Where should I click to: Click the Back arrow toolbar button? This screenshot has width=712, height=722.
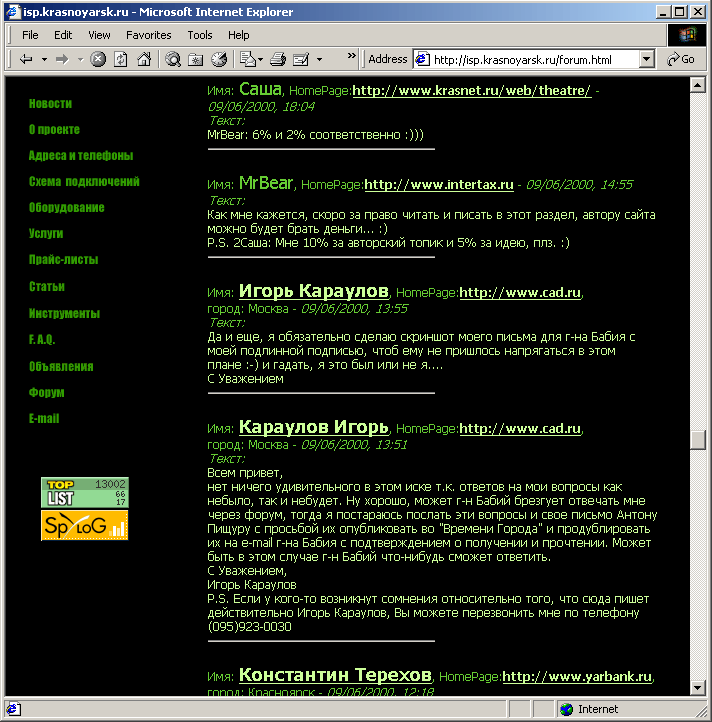pos(26,59)
